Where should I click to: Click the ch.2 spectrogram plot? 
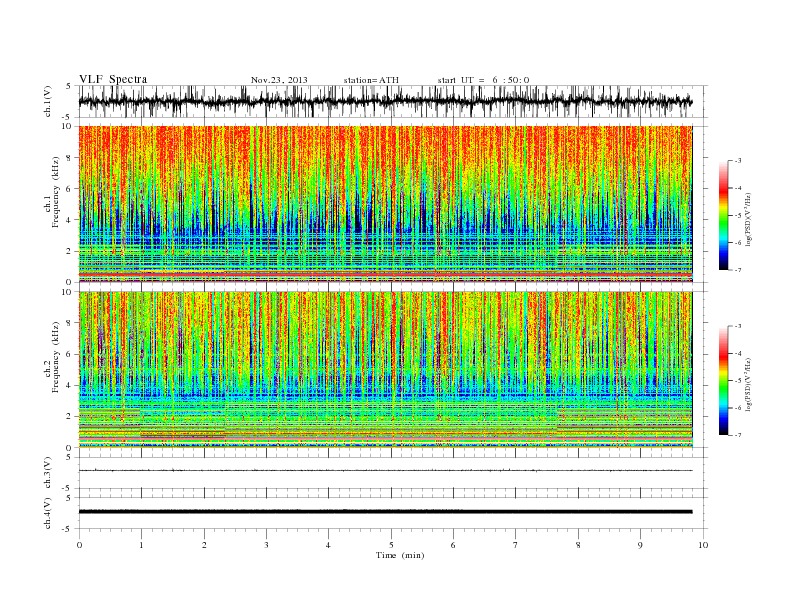point(385,369)
